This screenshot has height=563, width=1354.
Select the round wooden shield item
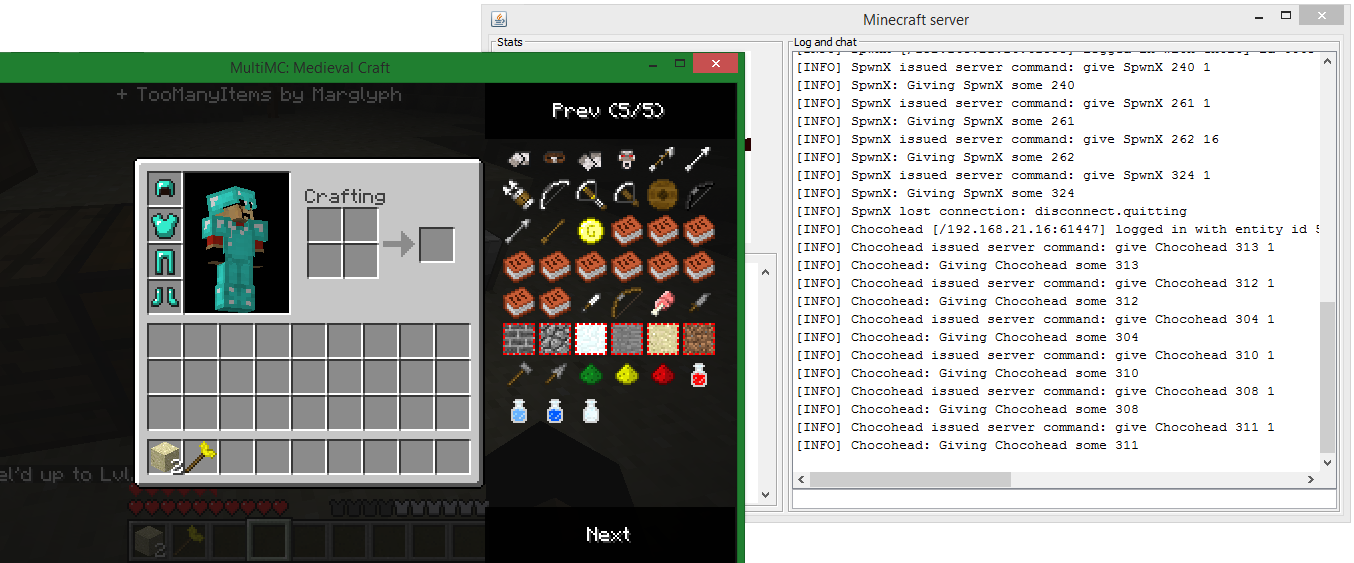tap(662, 194)
